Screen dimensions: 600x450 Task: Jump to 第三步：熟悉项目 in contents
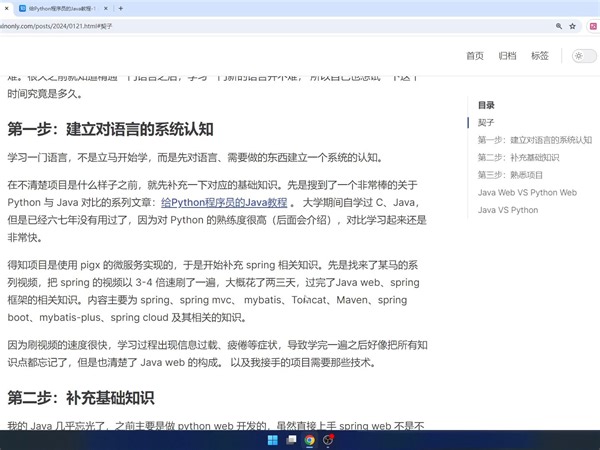510,175
